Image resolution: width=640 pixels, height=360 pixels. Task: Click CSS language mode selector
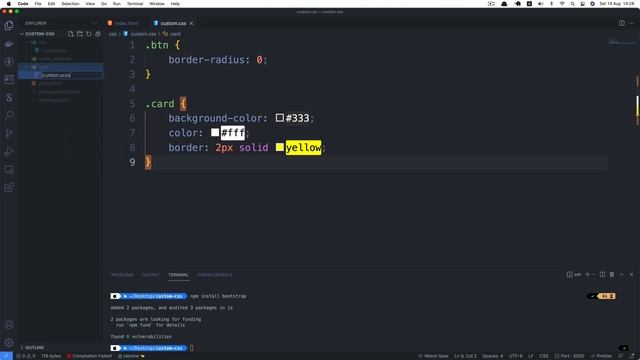pyautogui.click(x=544, y=356)
